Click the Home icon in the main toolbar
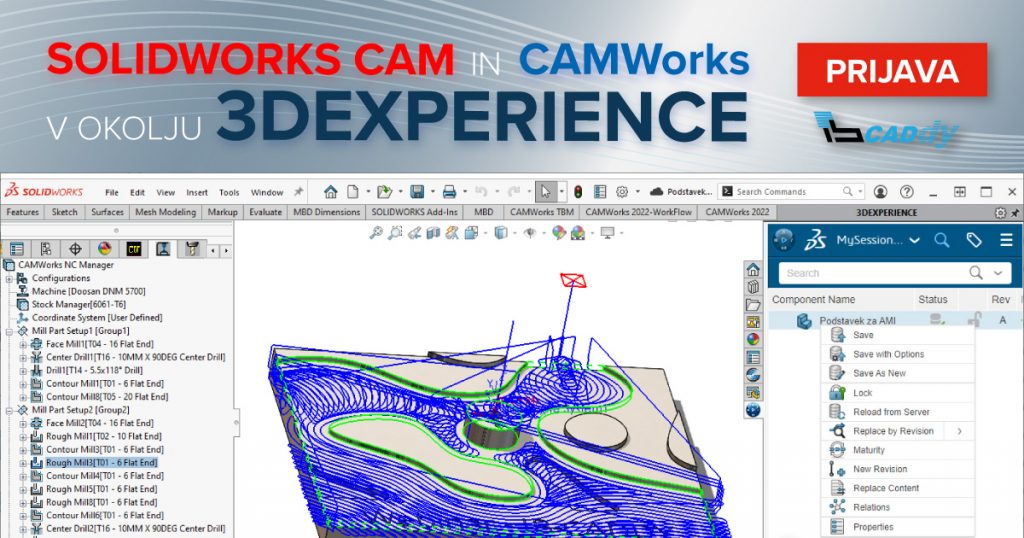1024x538 pixels. pyautogui.click(x=330, y=192)
